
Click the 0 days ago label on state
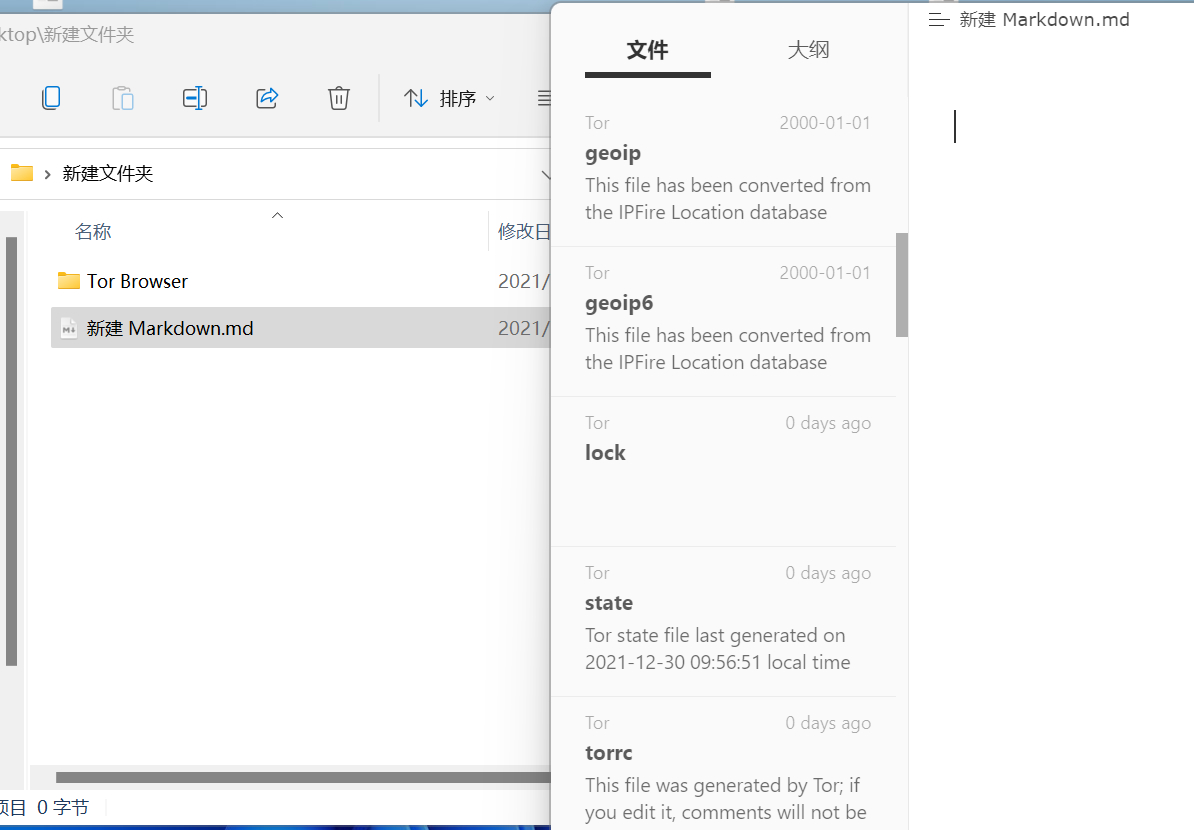pyautogui.click(x=828, y=573)
